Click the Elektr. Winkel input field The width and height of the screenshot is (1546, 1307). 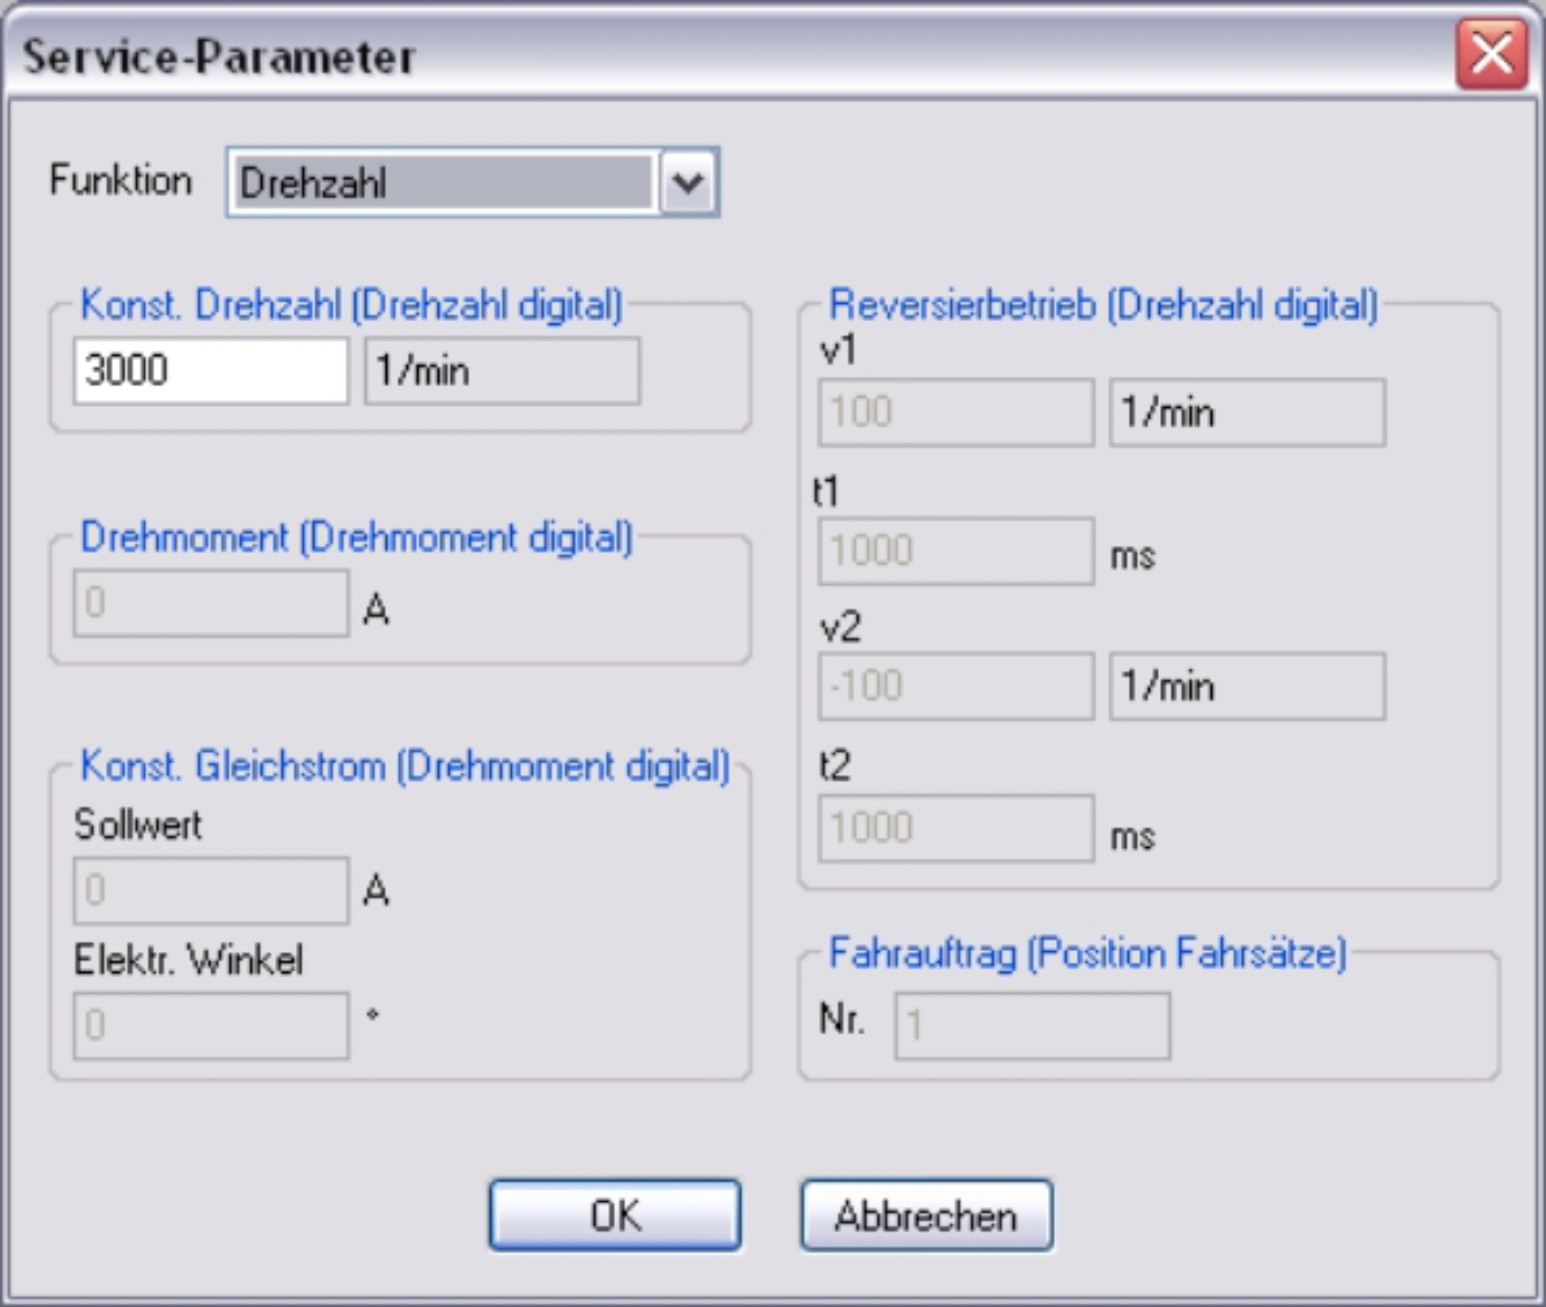pos(210,1025)
